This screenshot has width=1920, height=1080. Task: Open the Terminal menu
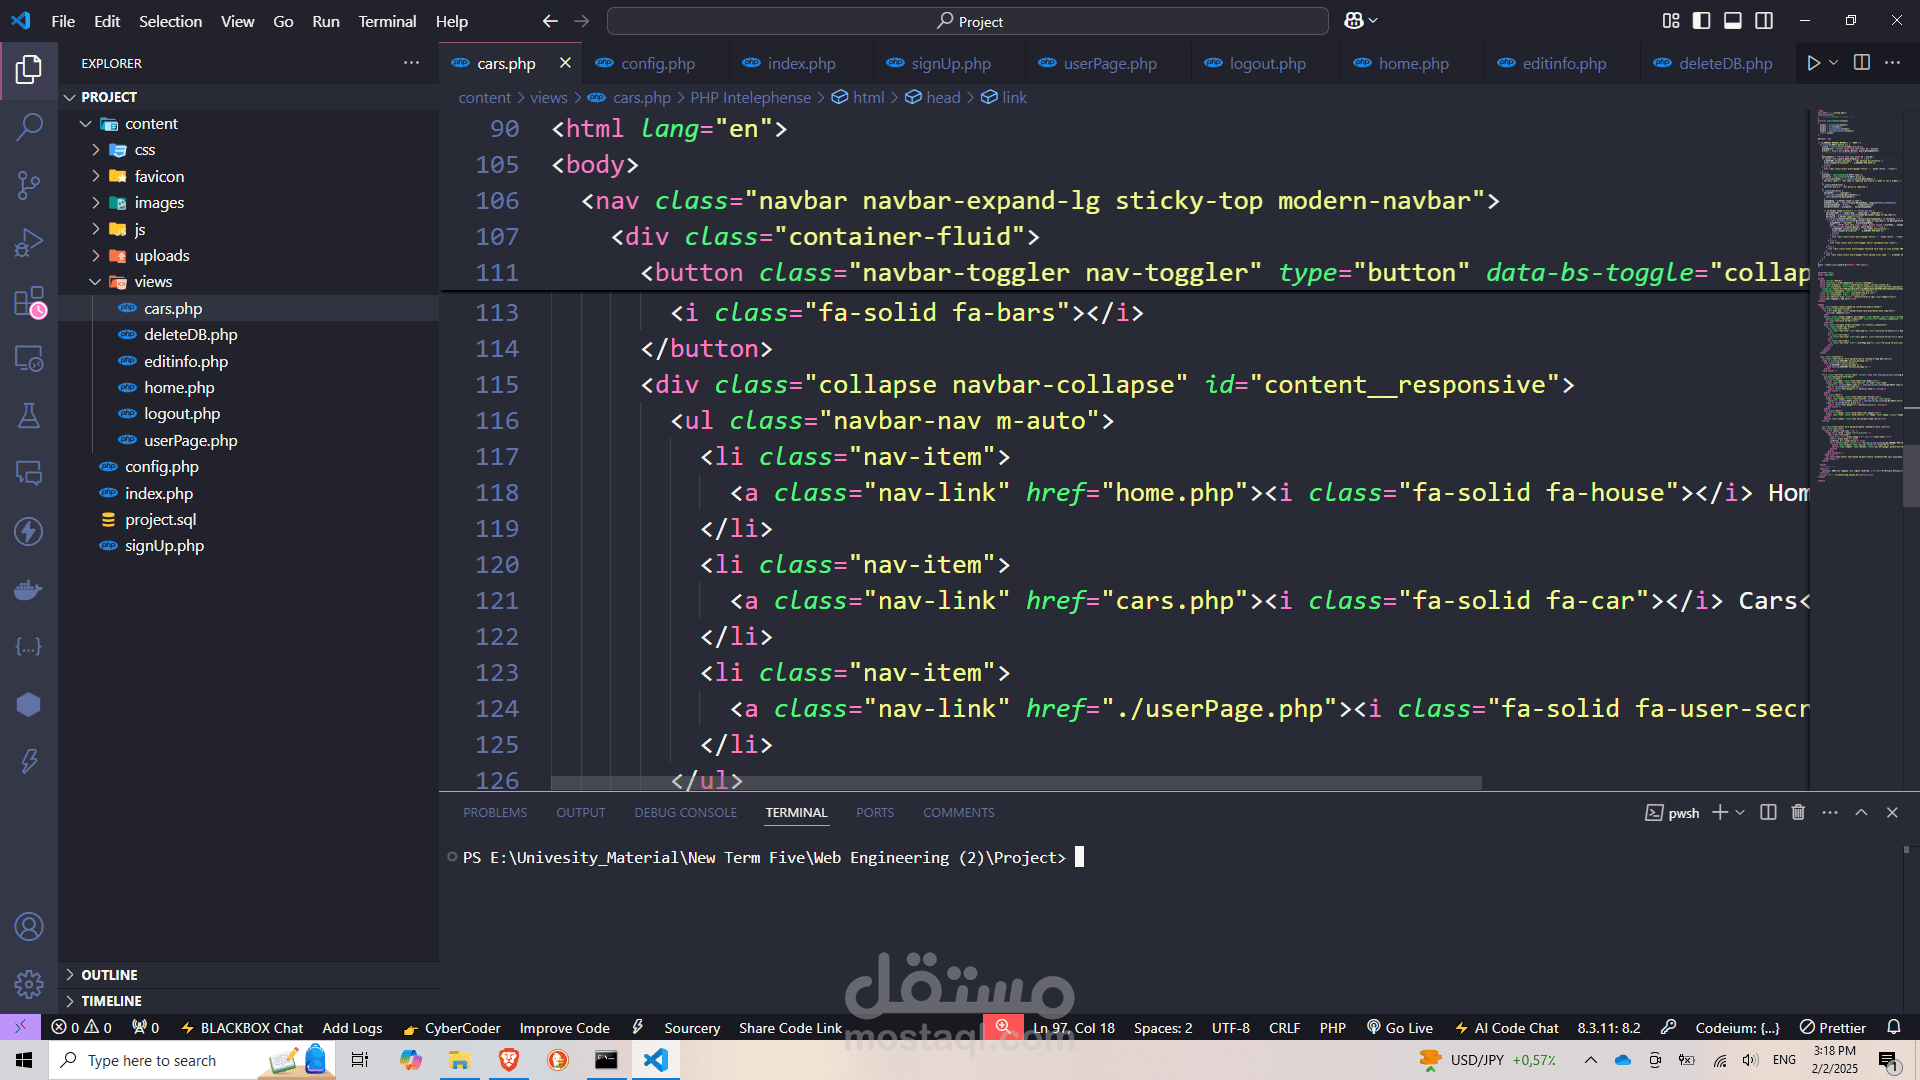click(x=387, y=21)
